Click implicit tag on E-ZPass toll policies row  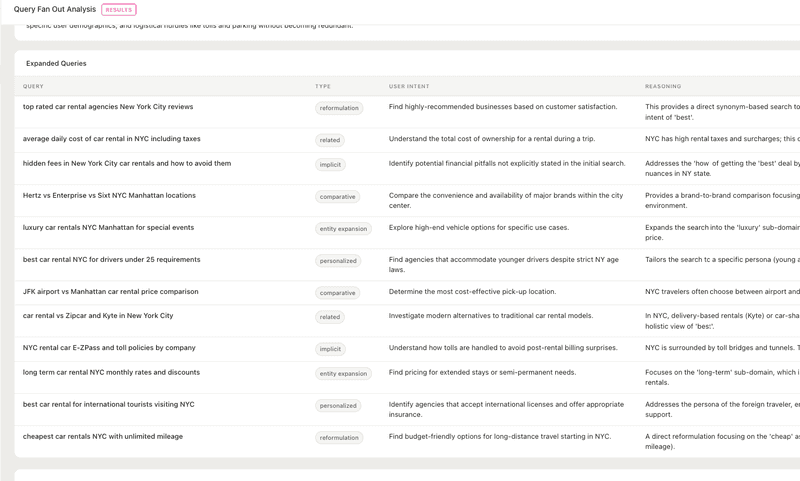click(x=330, y=350)
